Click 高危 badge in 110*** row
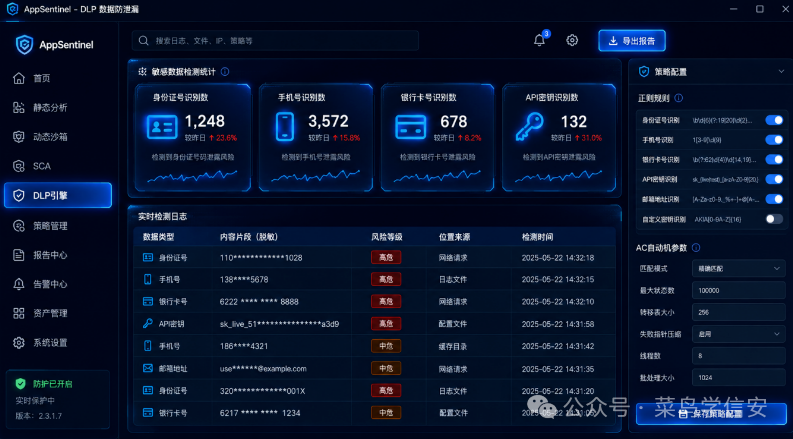This screenshot has width=793, height=439. (386, 257)
